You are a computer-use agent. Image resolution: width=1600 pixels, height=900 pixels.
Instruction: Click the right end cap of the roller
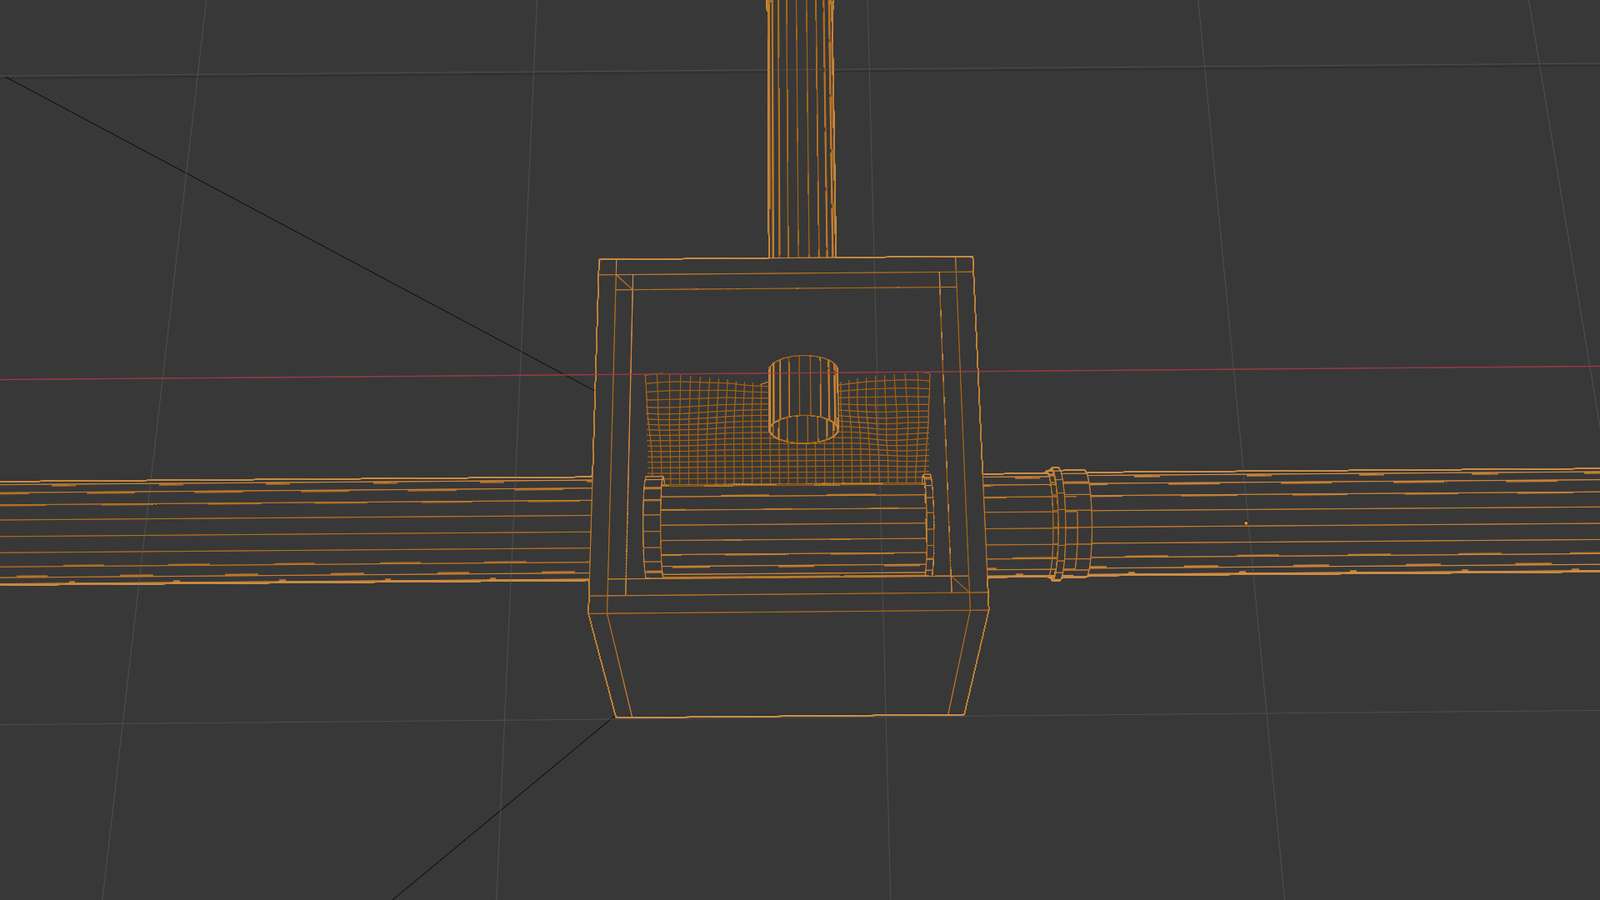(x=928, y=525)
